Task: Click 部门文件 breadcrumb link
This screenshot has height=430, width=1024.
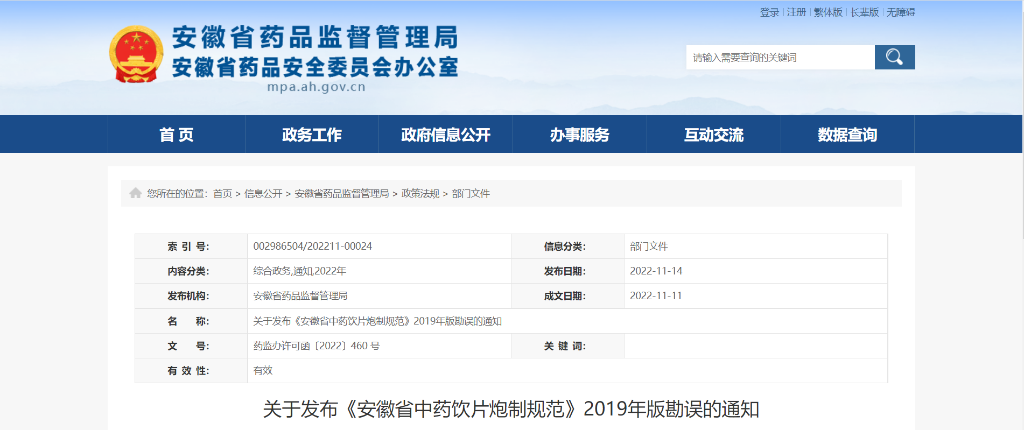Action: 471,193
